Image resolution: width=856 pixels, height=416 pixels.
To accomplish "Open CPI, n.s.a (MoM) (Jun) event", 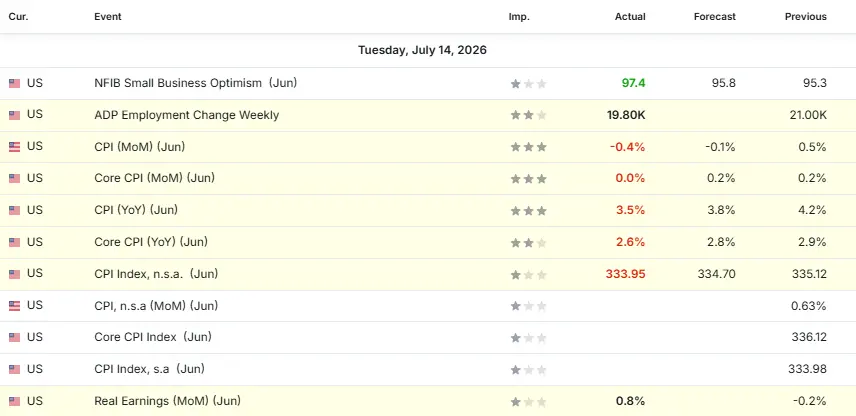I will [x=156, y=305].
